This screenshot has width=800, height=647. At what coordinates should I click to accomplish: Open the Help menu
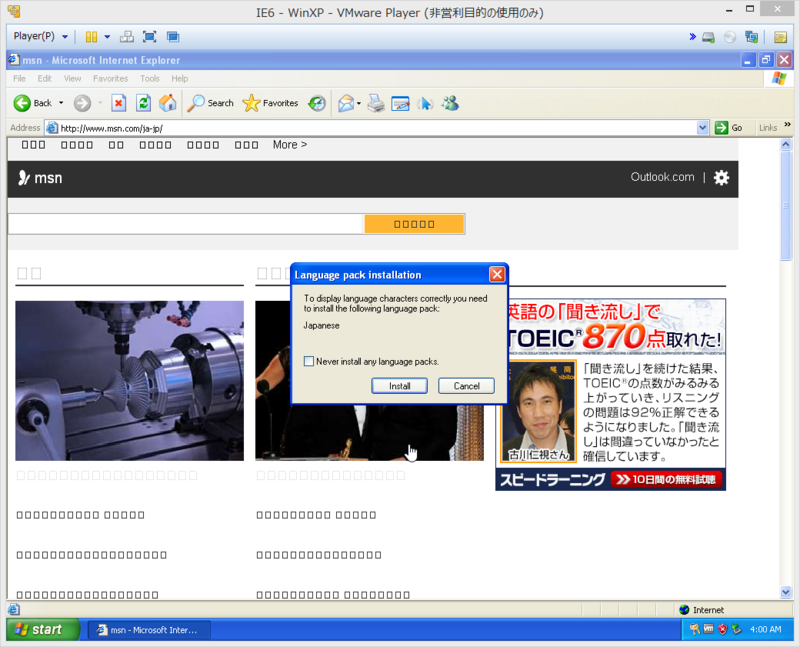coord(180,79)
